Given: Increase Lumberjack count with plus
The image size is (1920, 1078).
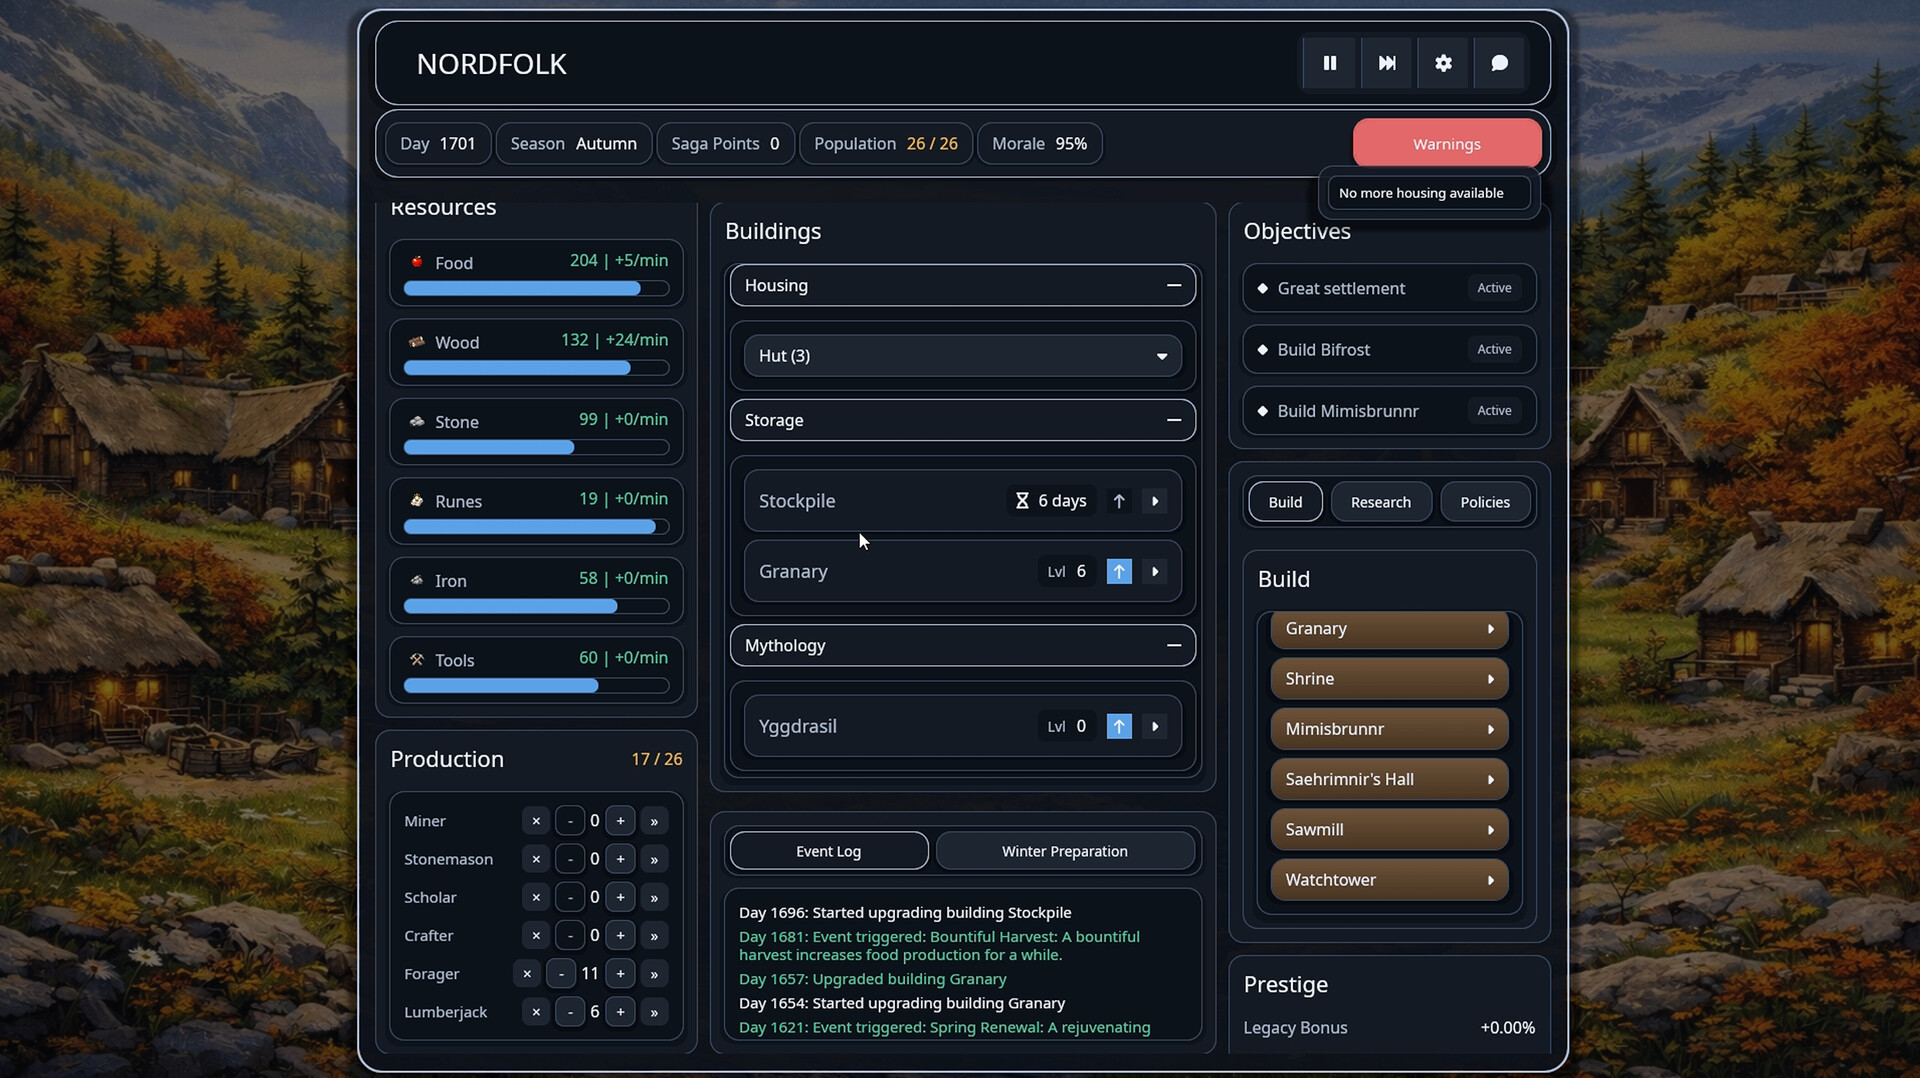Looking at the screenshot, I should [620, 1012].
